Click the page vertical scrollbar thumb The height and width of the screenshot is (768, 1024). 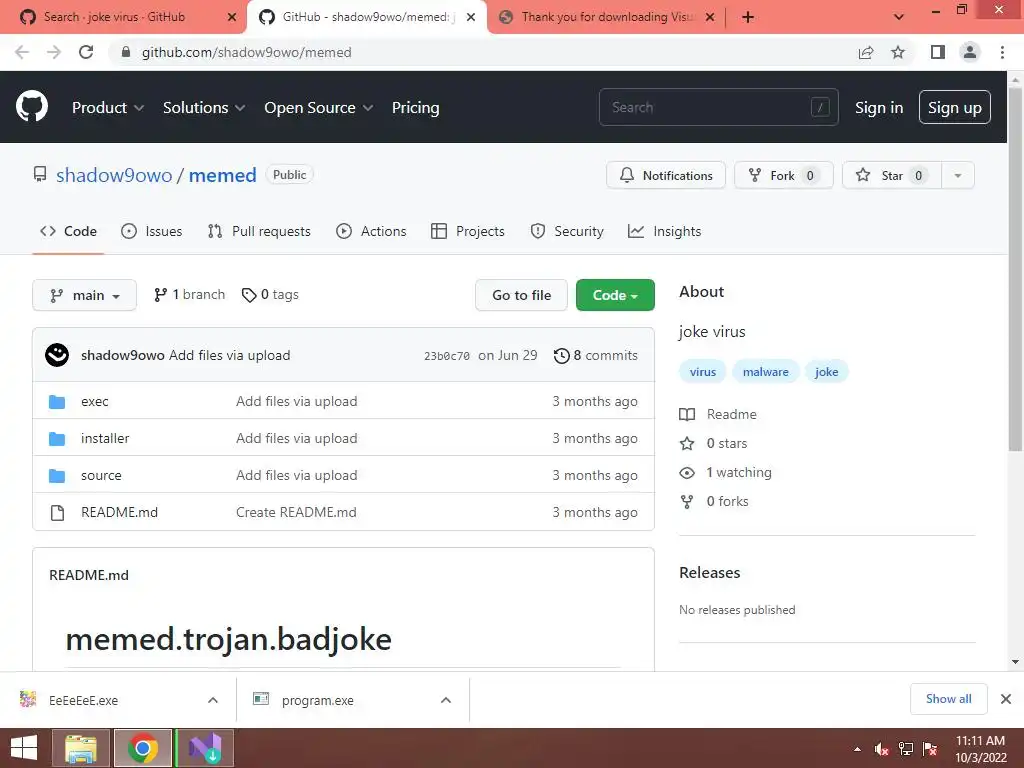coord(1015,268)
